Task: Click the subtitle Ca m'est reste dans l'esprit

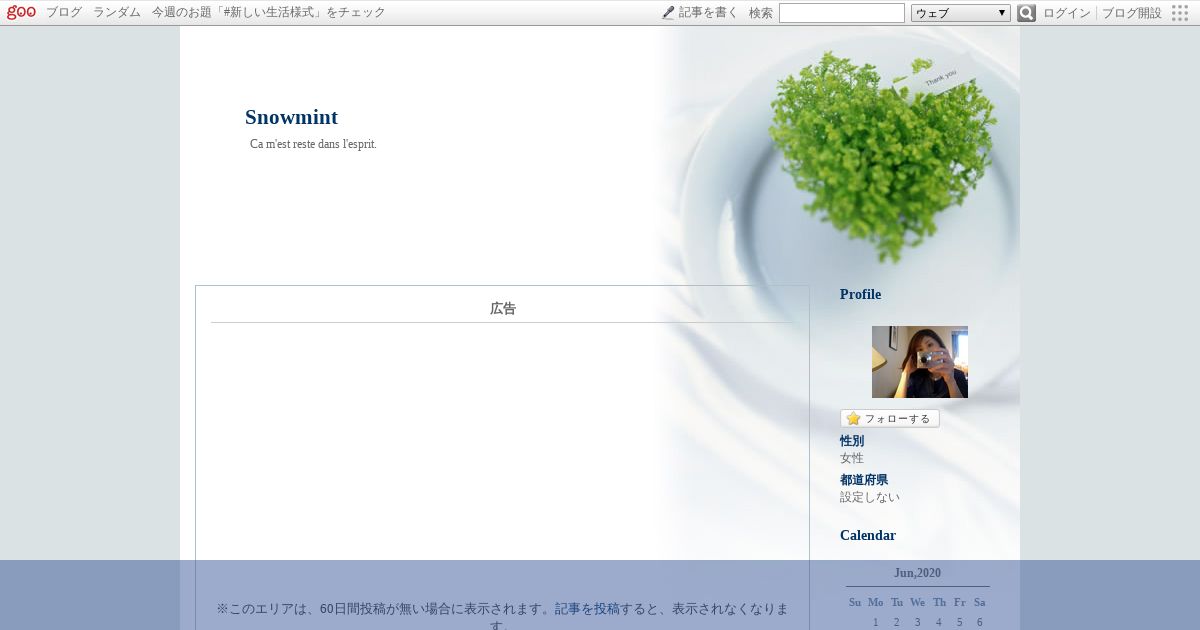Action: 313,144
